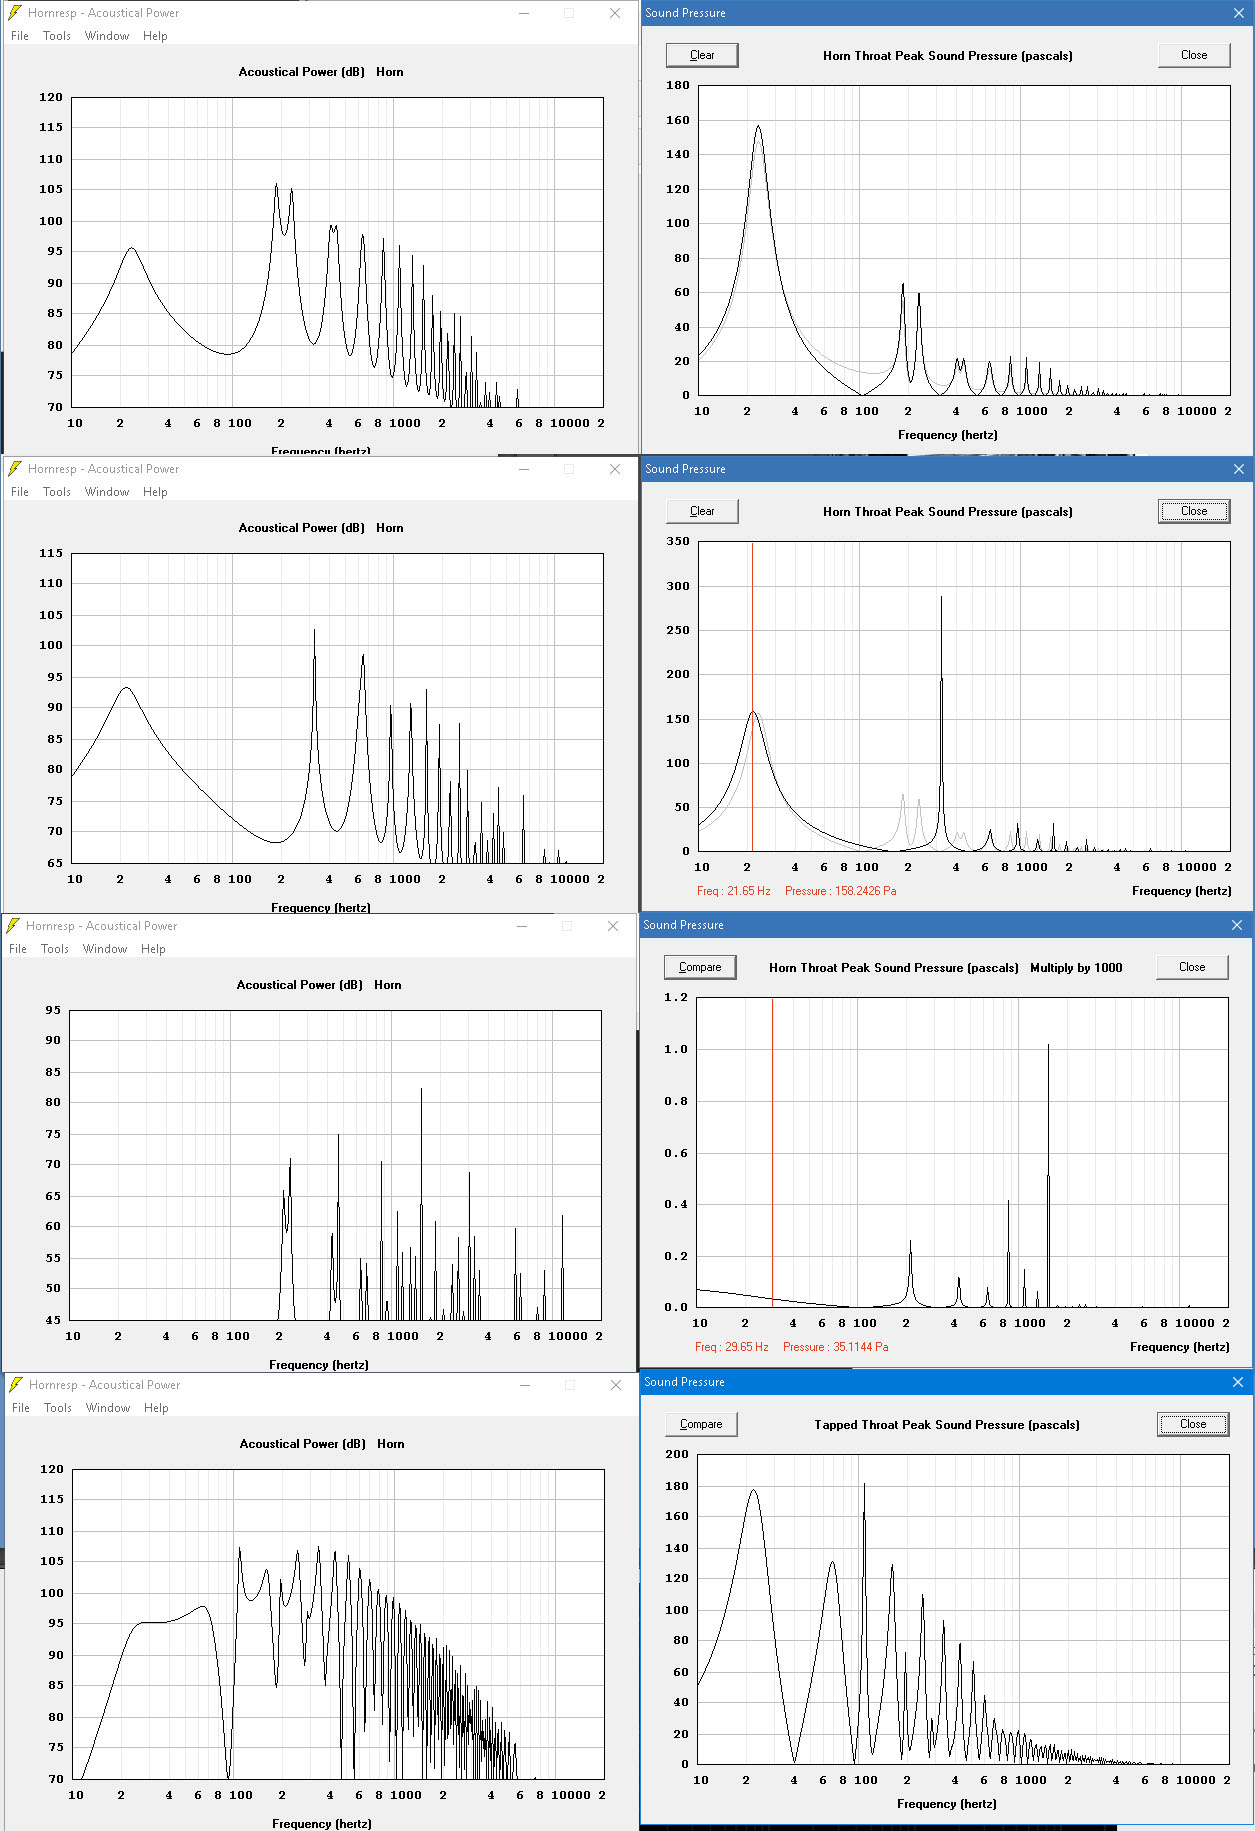Viewport: 1255px width, 1831px height.
Task: Close Hornresp window with 95 dB axis via X
Action: point(613,926)
